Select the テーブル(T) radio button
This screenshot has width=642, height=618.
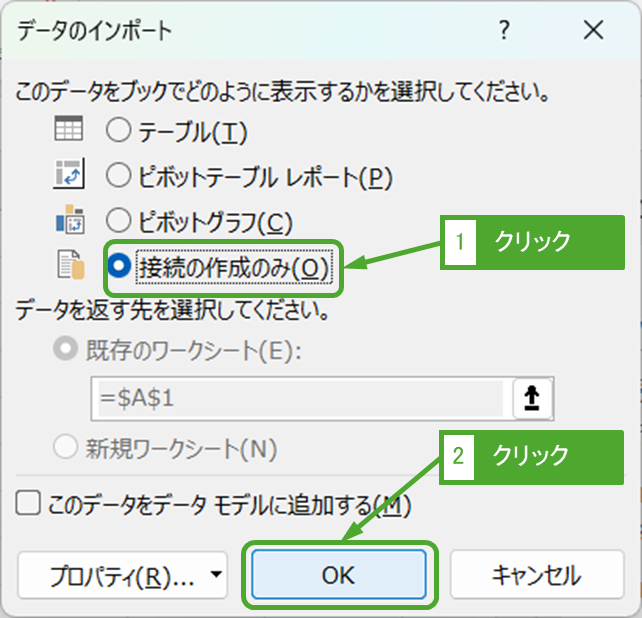click(x=119, y=130)
